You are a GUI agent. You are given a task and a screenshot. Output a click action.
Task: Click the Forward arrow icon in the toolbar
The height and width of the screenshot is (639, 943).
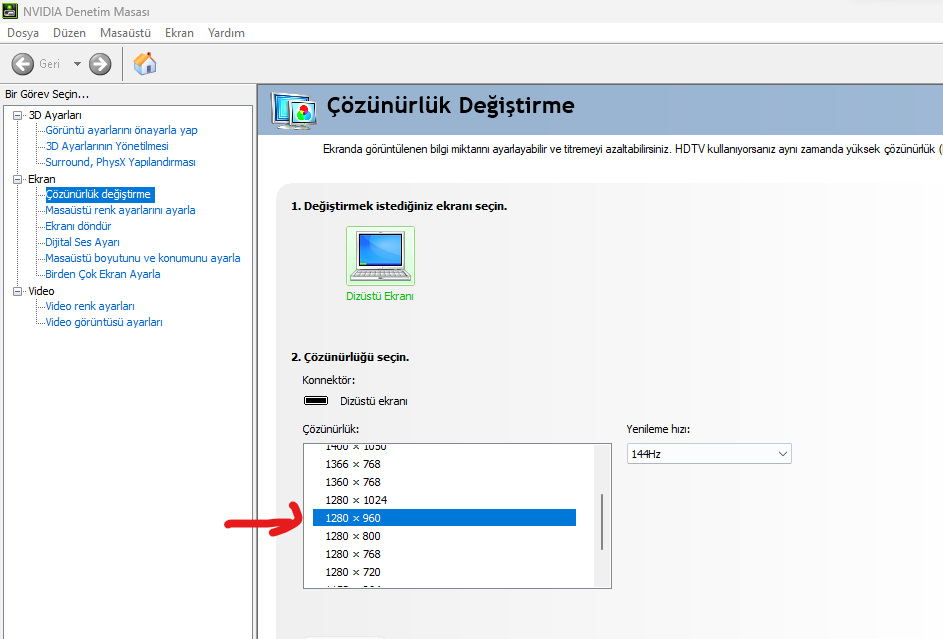coord(100,64)
